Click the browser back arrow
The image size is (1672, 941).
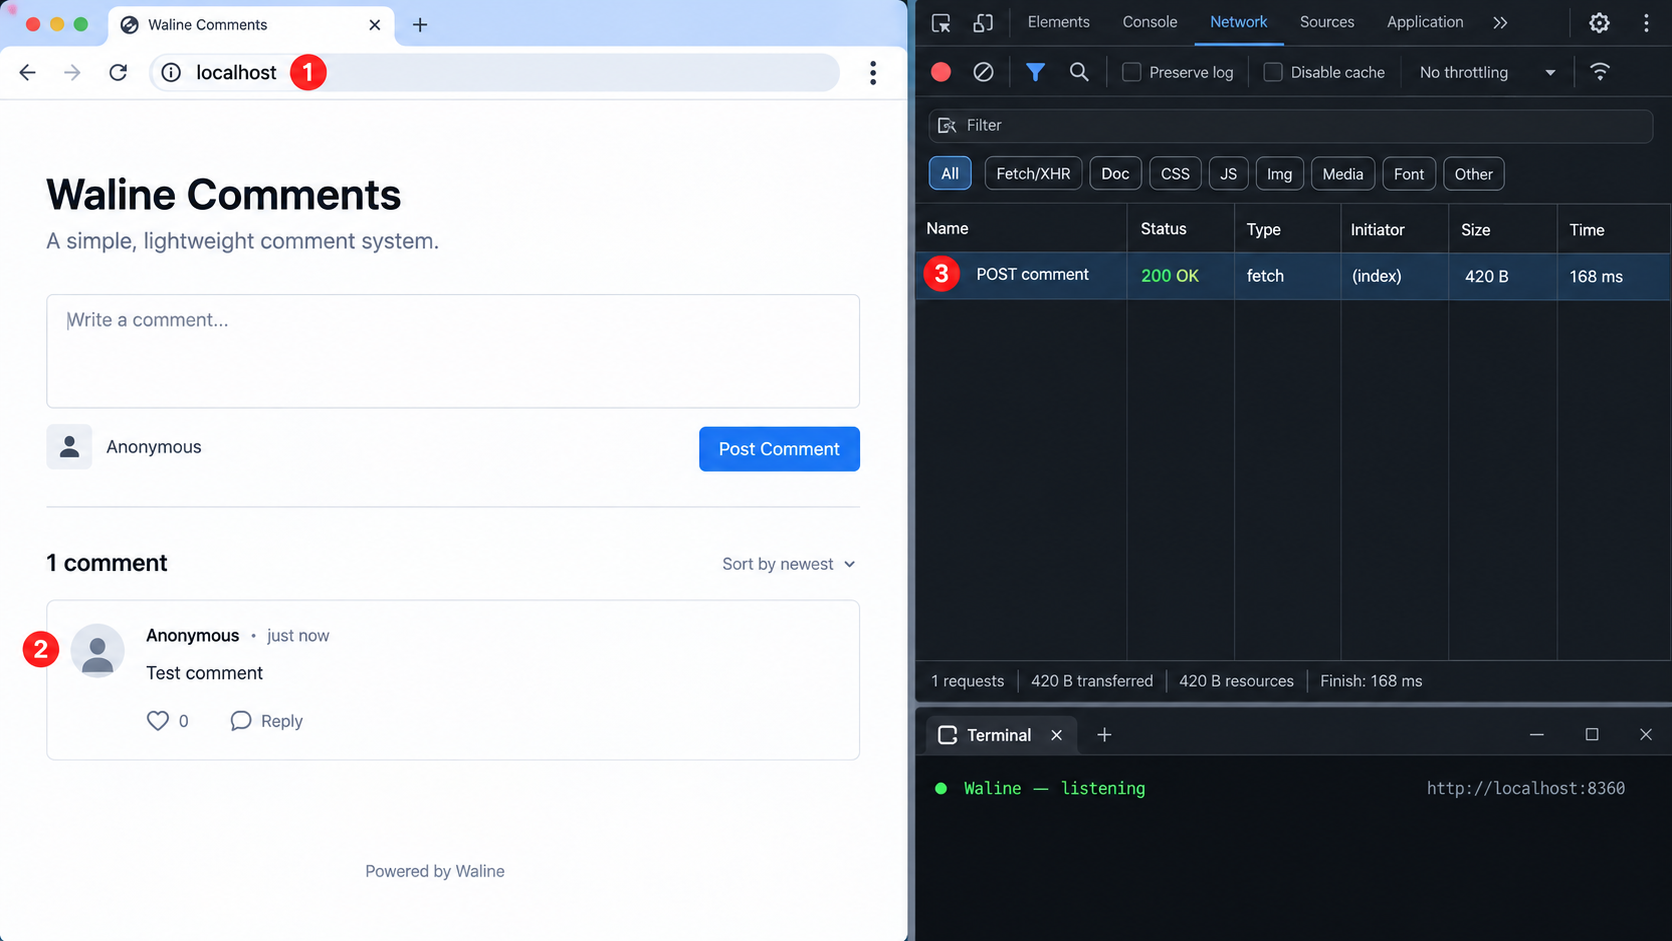[27, 72]
